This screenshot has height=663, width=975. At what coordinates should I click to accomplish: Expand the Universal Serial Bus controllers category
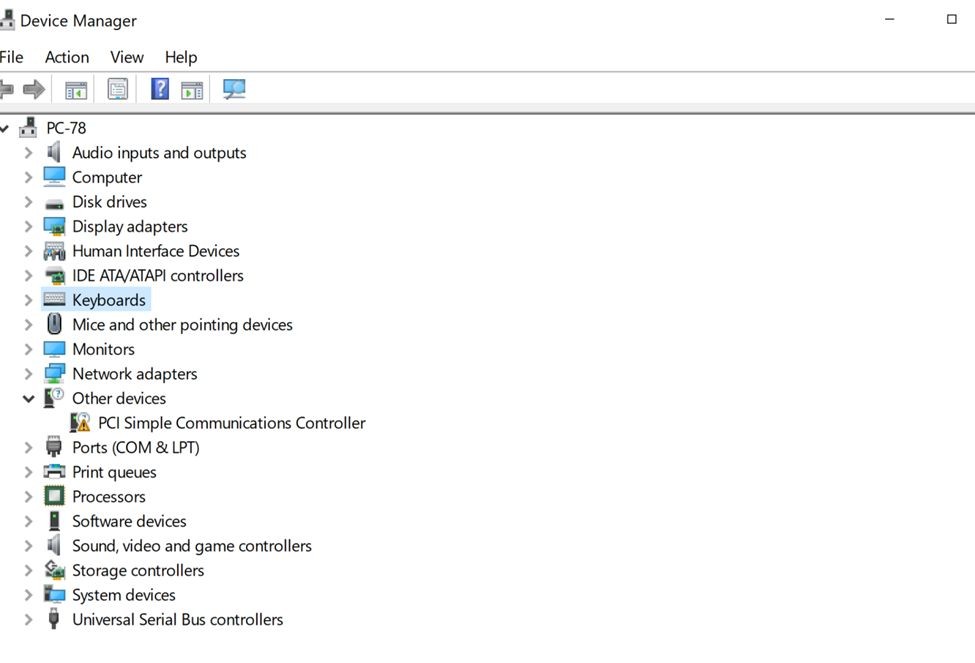click(x=28, y=619)
